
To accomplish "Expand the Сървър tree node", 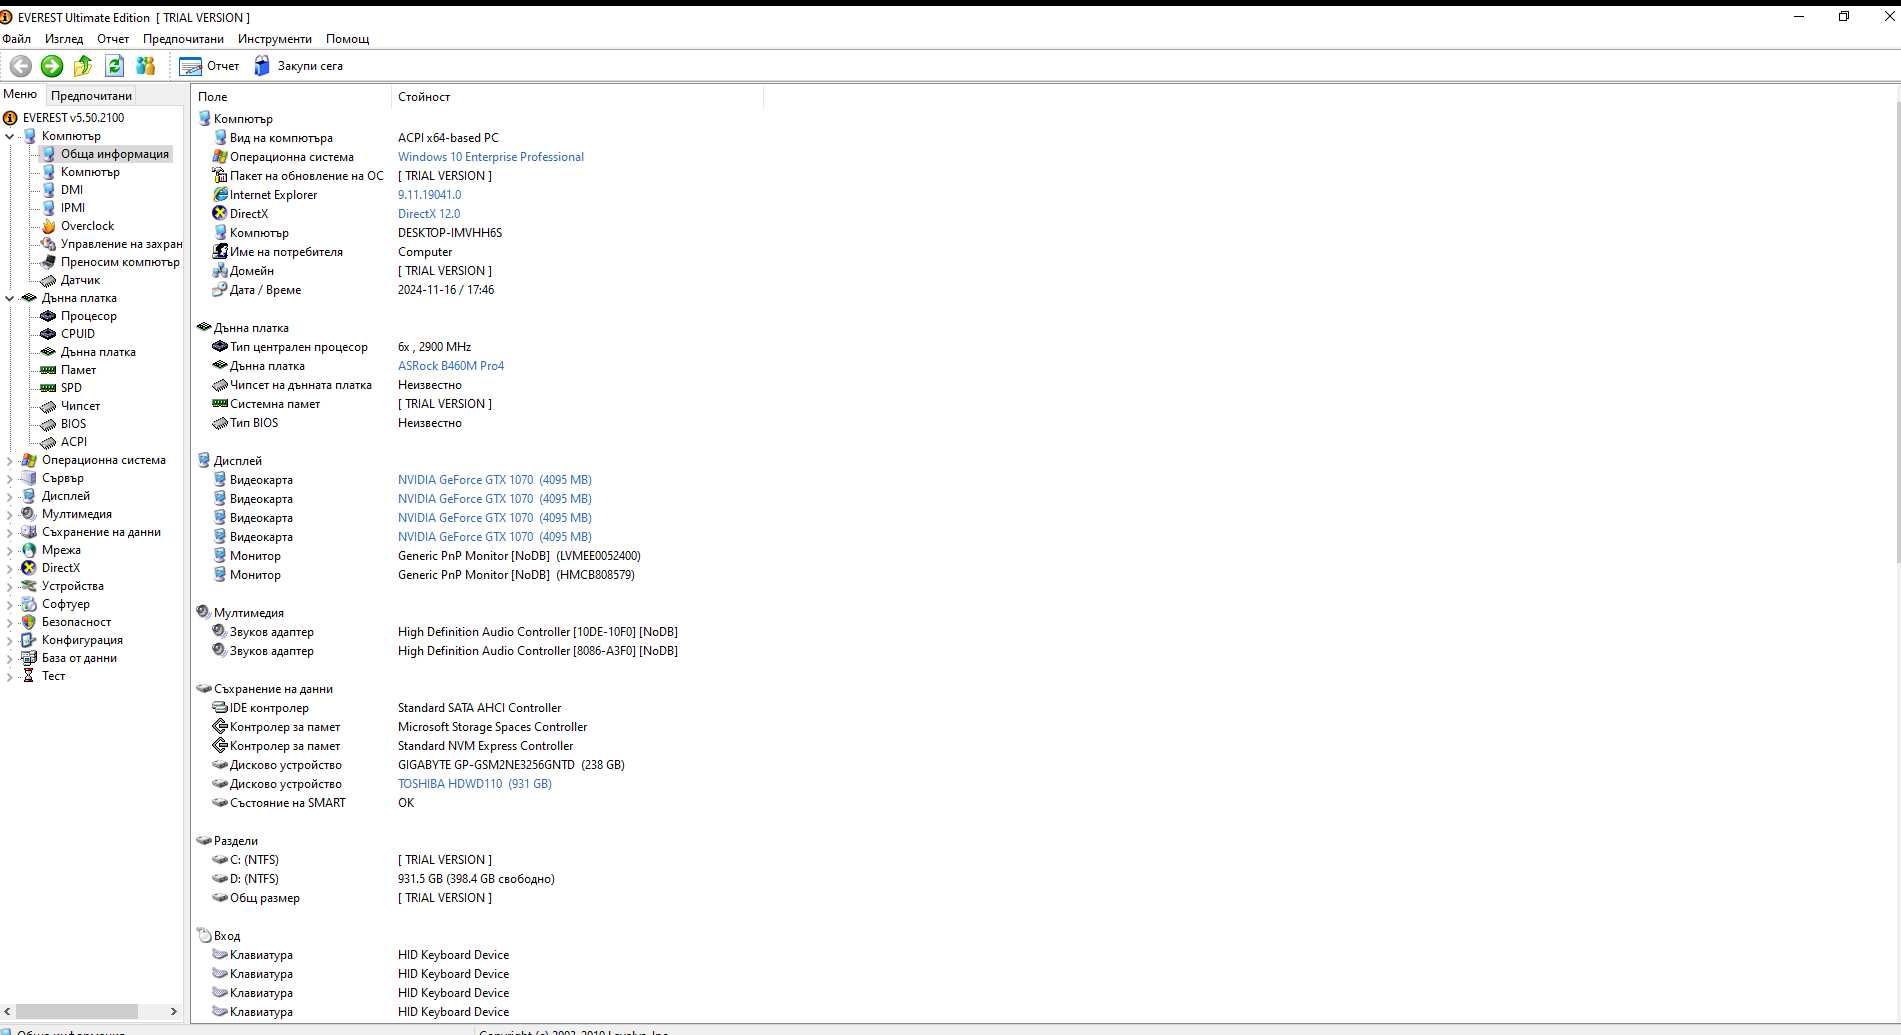I will [10, 478].
